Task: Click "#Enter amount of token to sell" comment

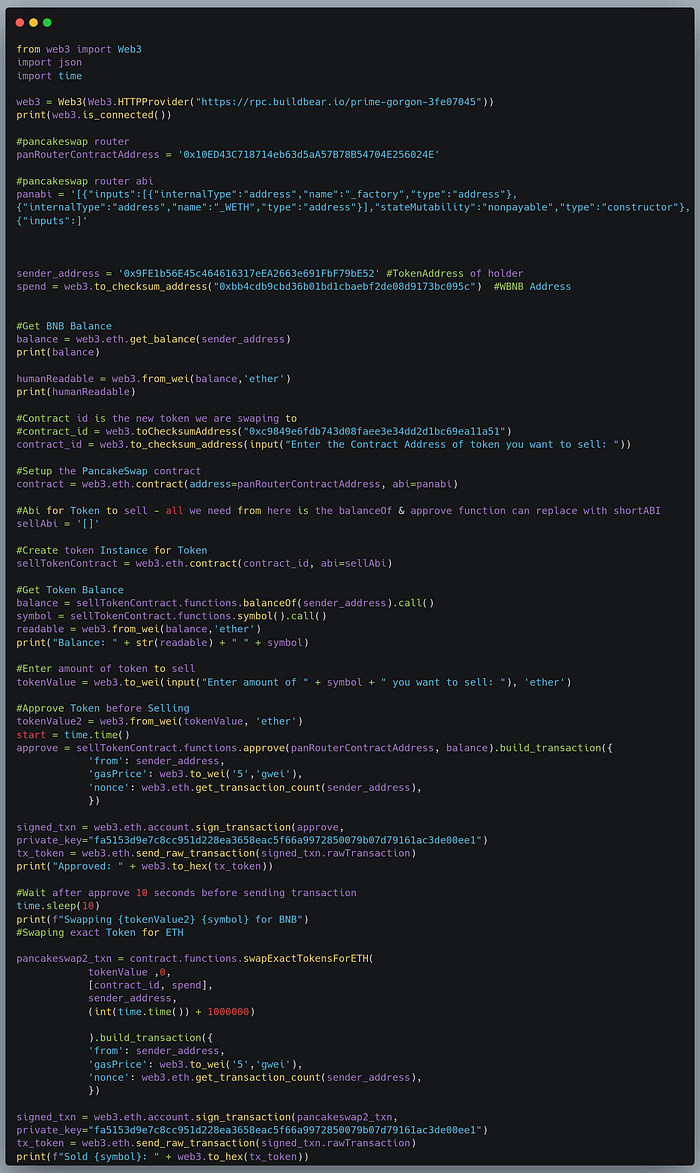Action: pyautogui.click(x=106, y=670)
